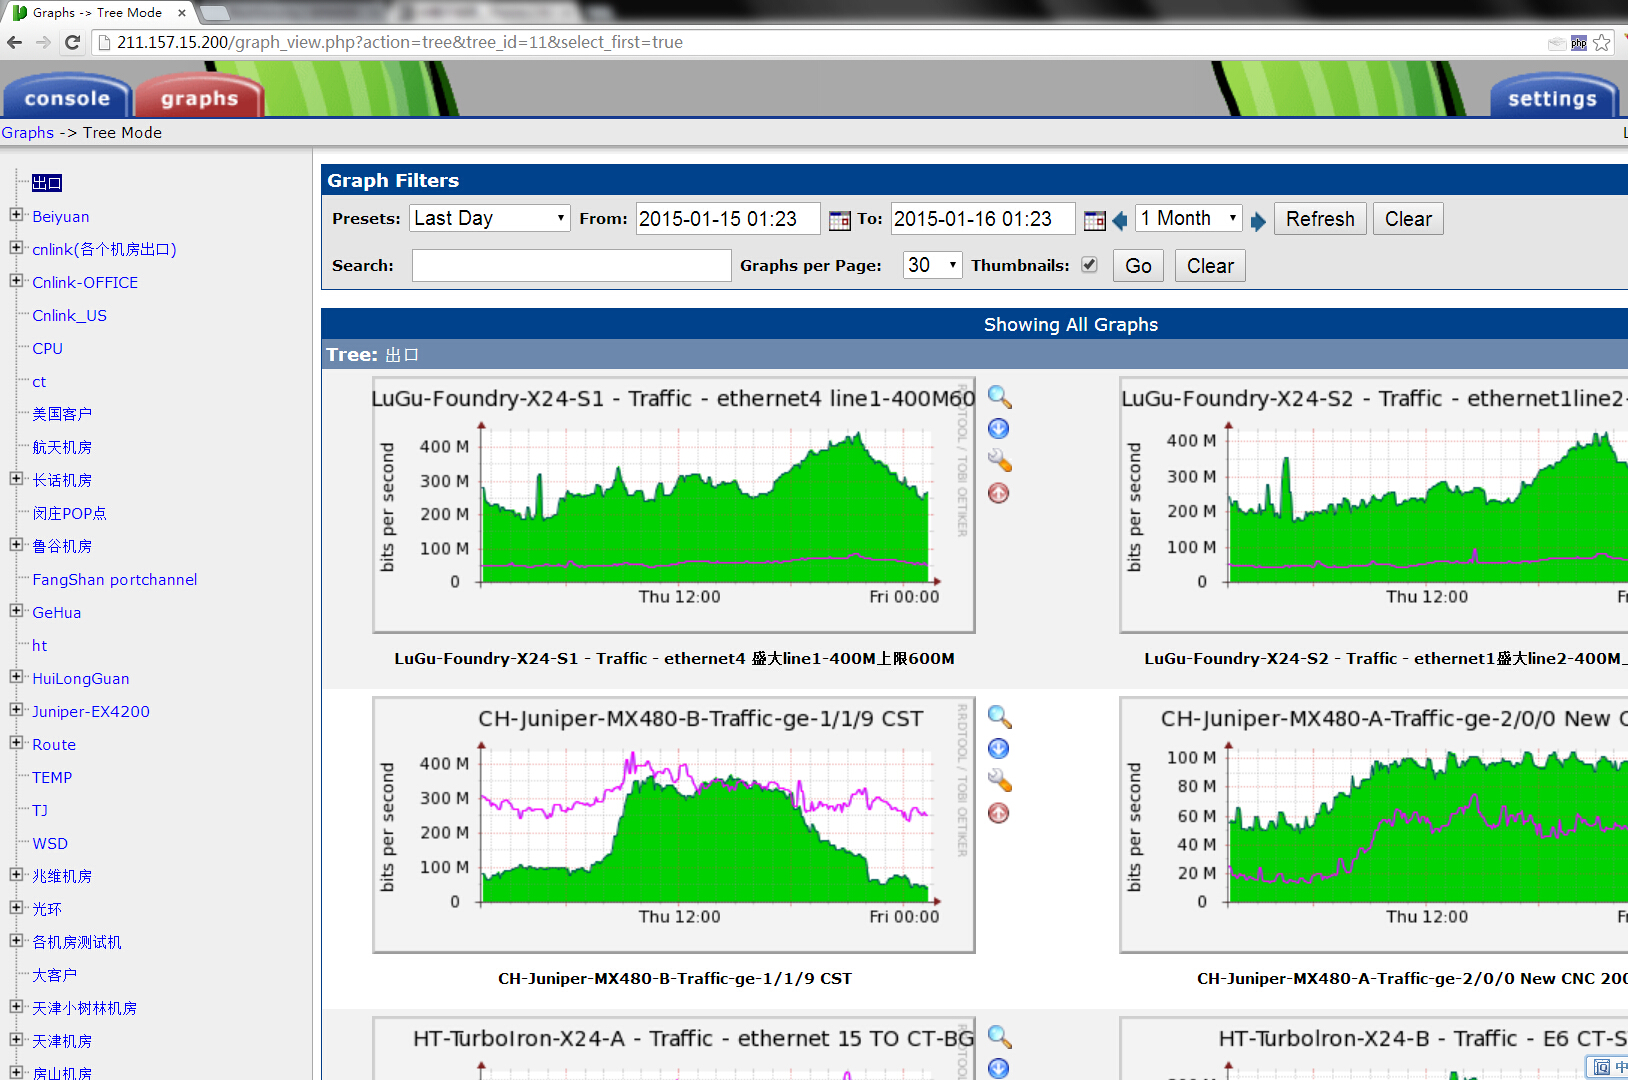Open Graphs per Page dropdown

(932, 265)
